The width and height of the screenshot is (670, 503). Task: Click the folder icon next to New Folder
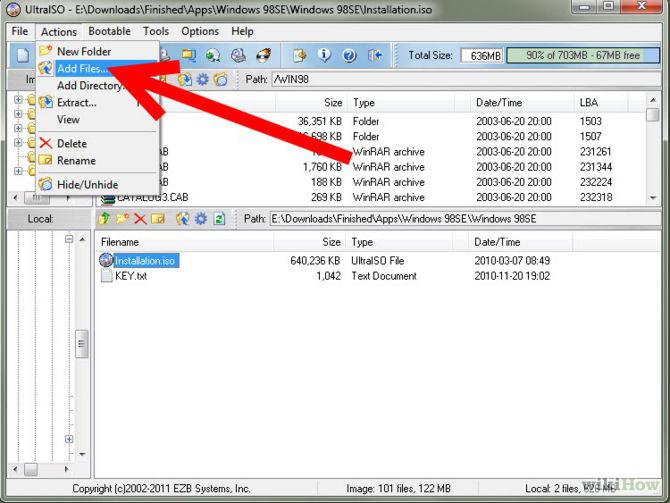(x=45, y=51)
